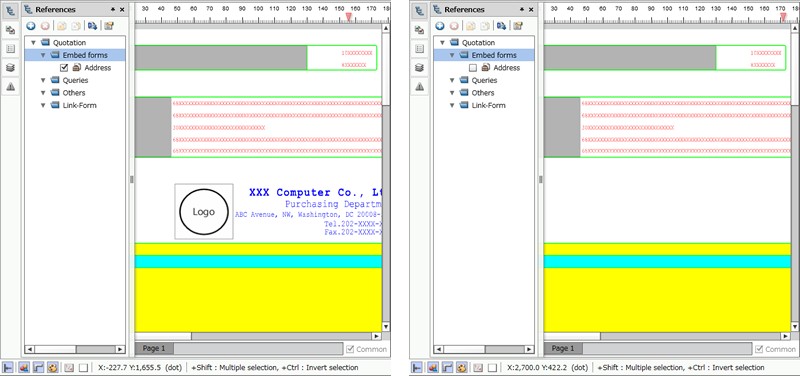Click the cyan band in the left canvas
The width and height of the screenshot is (800, 376).
pos(258,262)
